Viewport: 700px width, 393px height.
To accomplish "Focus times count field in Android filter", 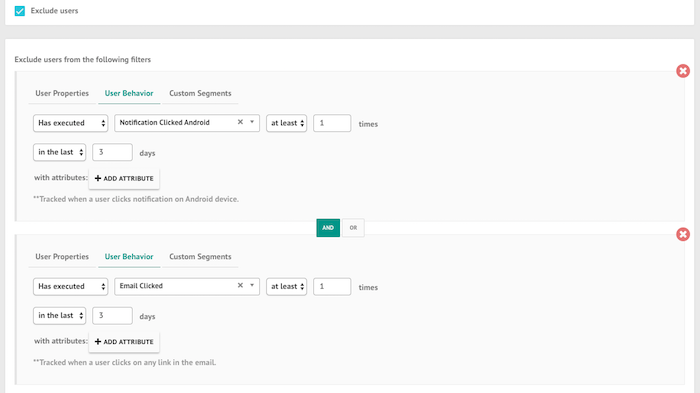I will pyautogui.click(x=332, y=123).
